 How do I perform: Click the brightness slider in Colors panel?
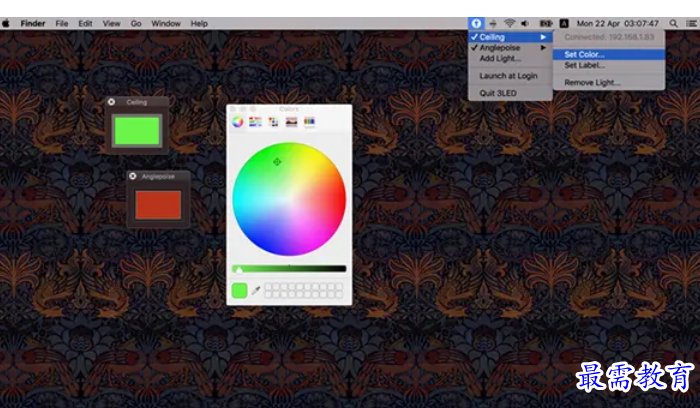tap(289, 269)
